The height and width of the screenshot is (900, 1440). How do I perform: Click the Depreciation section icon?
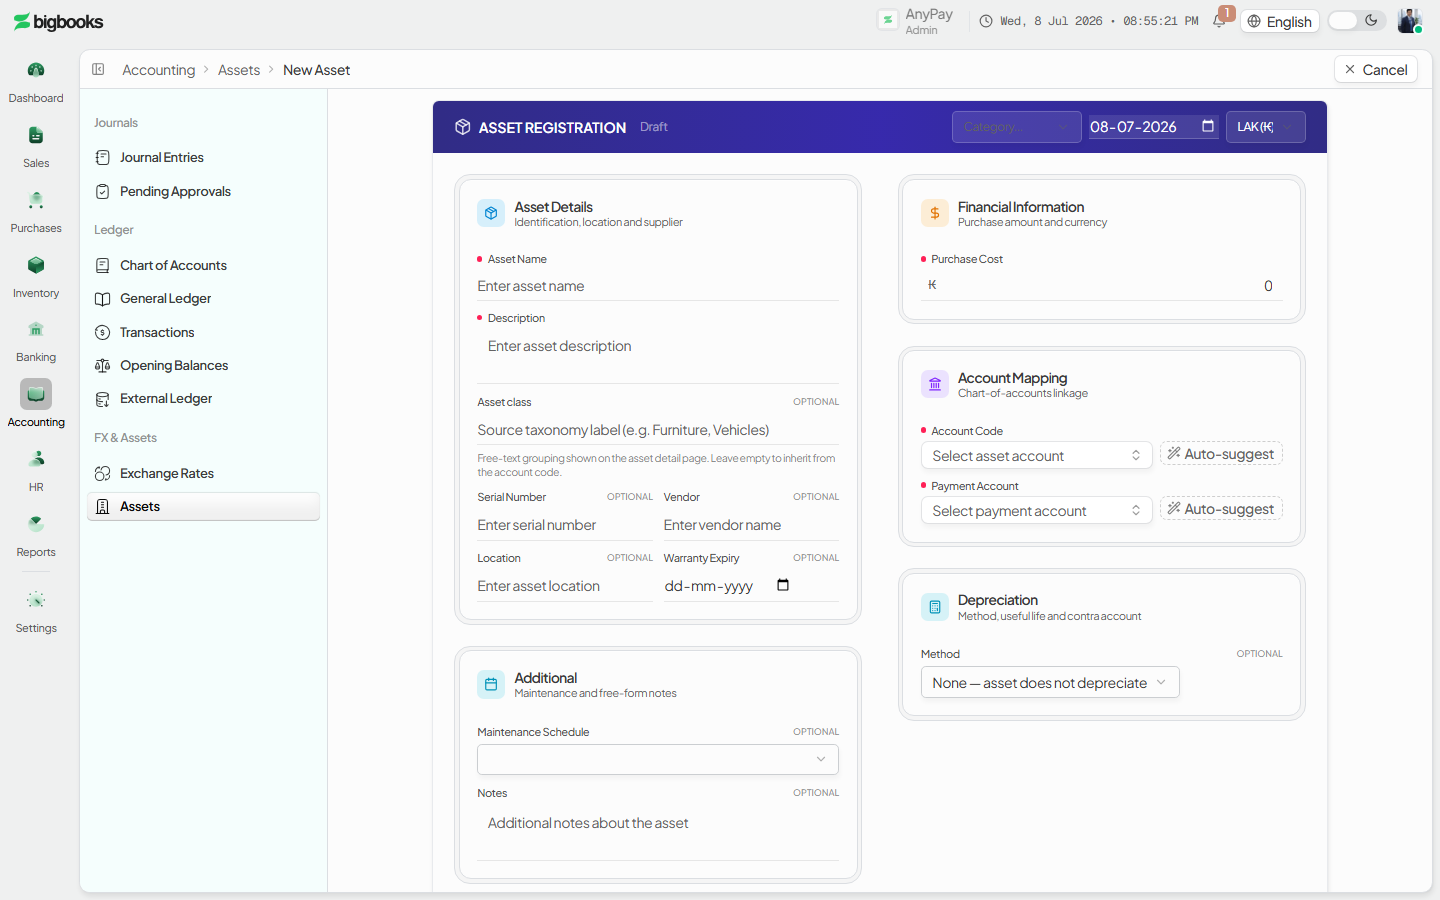(934, 606)
